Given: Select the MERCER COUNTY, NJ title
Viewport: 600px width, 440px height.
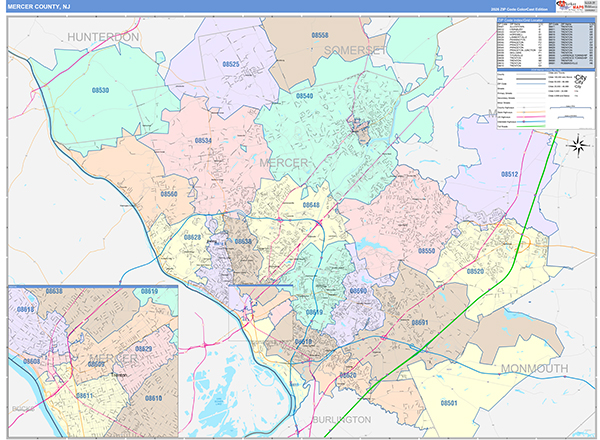Looking at the screenshot, I should [x=40, y=7].
